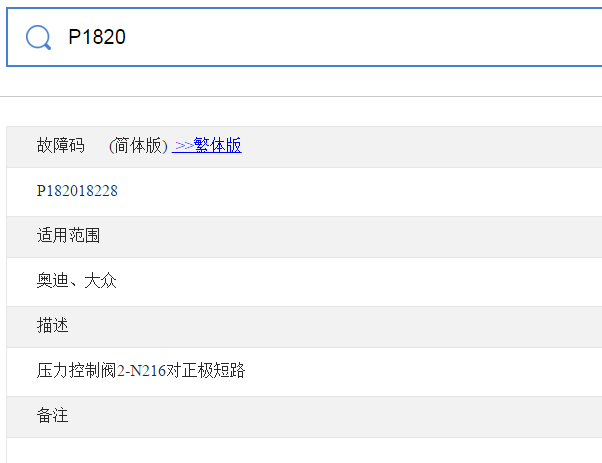Click the 压力控制阀2-N216对正极短路 description
The image size is (602, 463).
click(141, 370)
